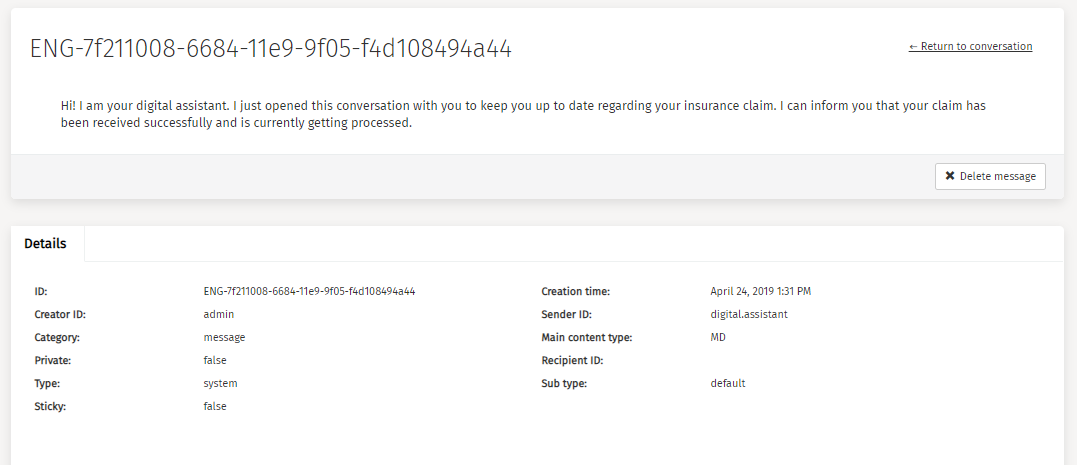Follow the Return to conversation link
Image resolution: width=1077 pixels, height=465 pixels.
coord(970,46)
